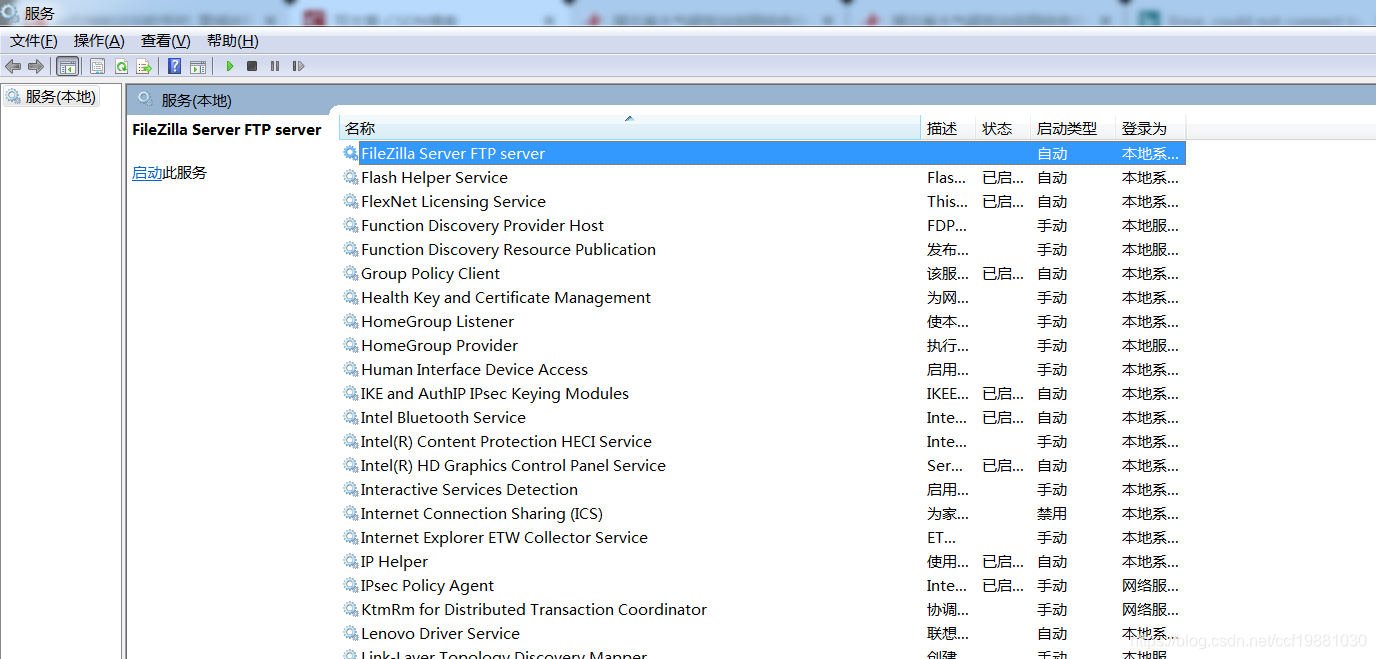
Task: Click gear icon of Human Interface Device Access
Action: click(350, 369)
